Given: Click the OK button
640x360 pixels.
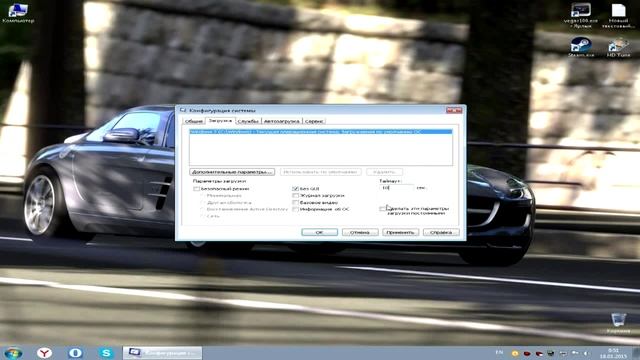Looking at the screenshot, I should tap(319, 232).
